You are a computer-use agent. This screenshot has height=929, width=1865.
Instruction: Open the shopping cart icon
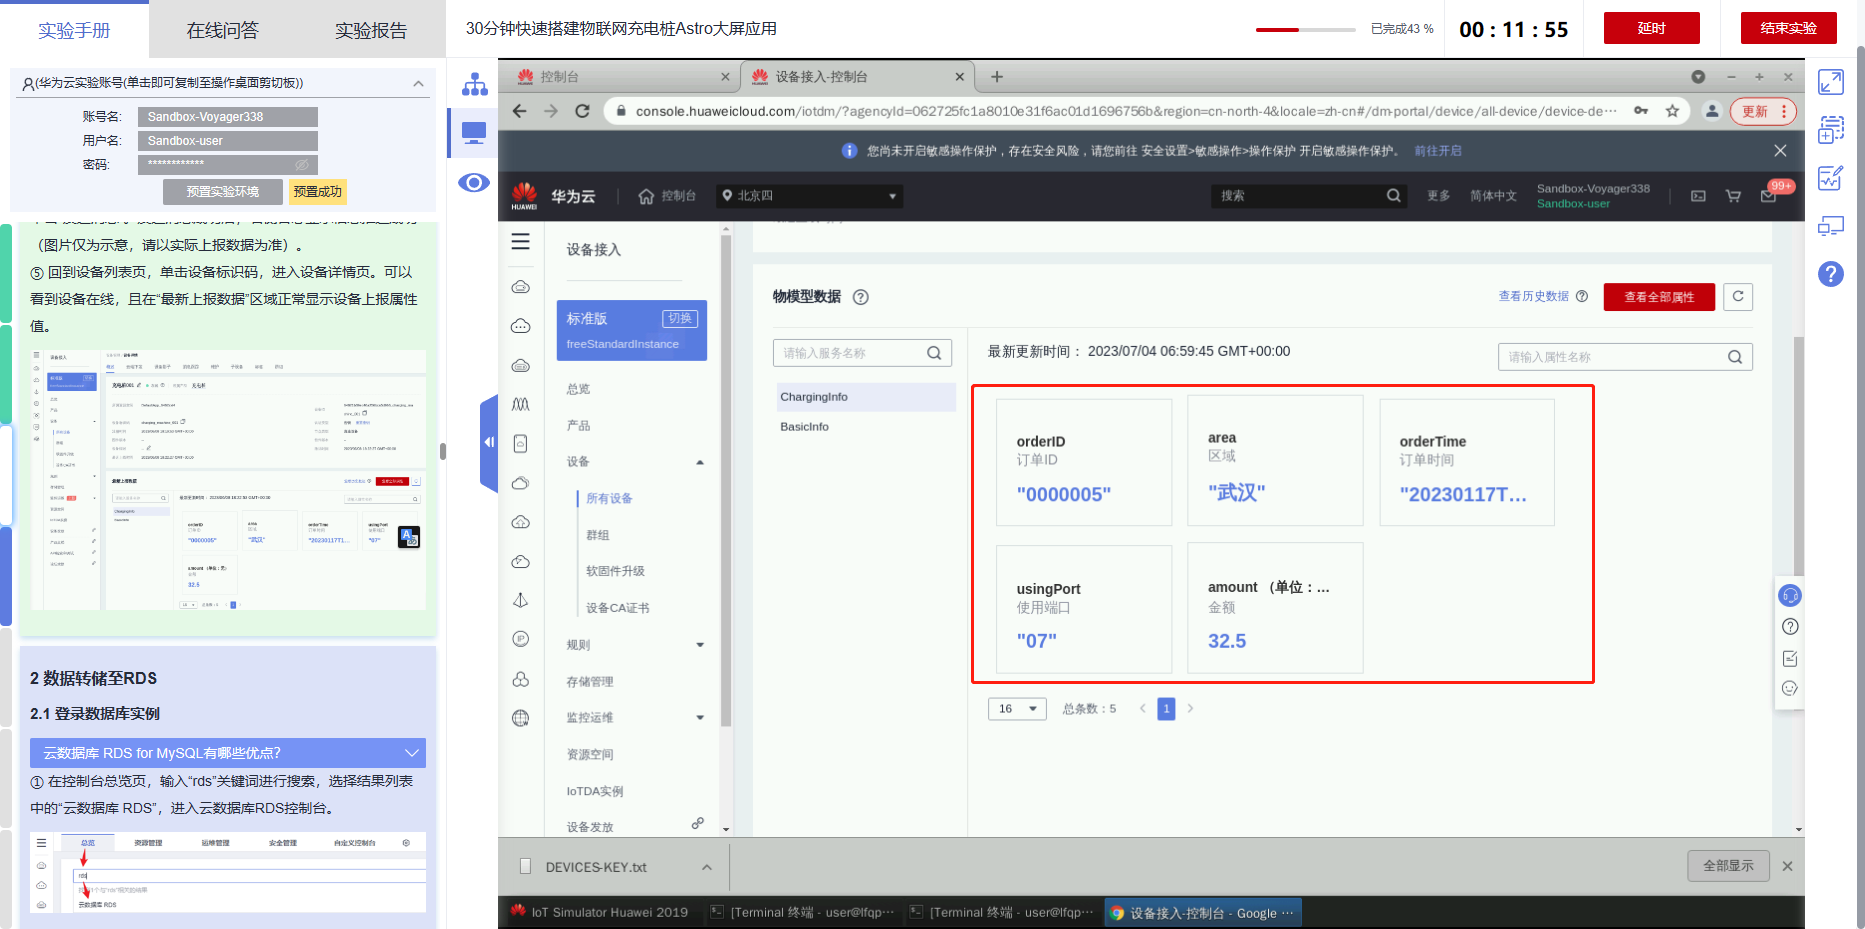pyautogui.click(x=1733, y=196)
